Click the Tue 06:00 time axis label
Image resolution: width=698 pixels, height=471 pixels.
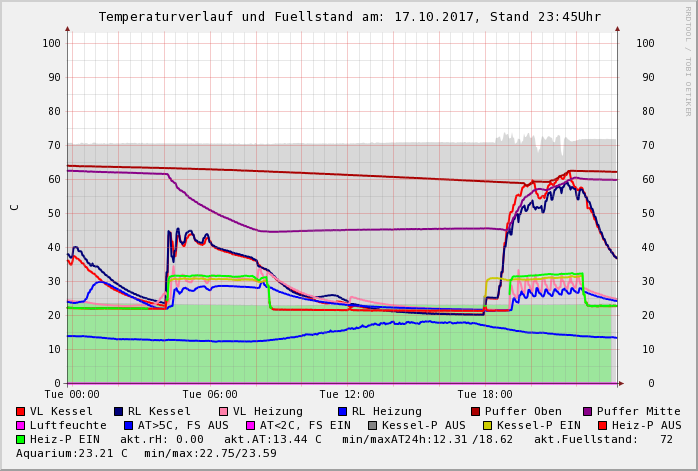click(x=210, y=394)
